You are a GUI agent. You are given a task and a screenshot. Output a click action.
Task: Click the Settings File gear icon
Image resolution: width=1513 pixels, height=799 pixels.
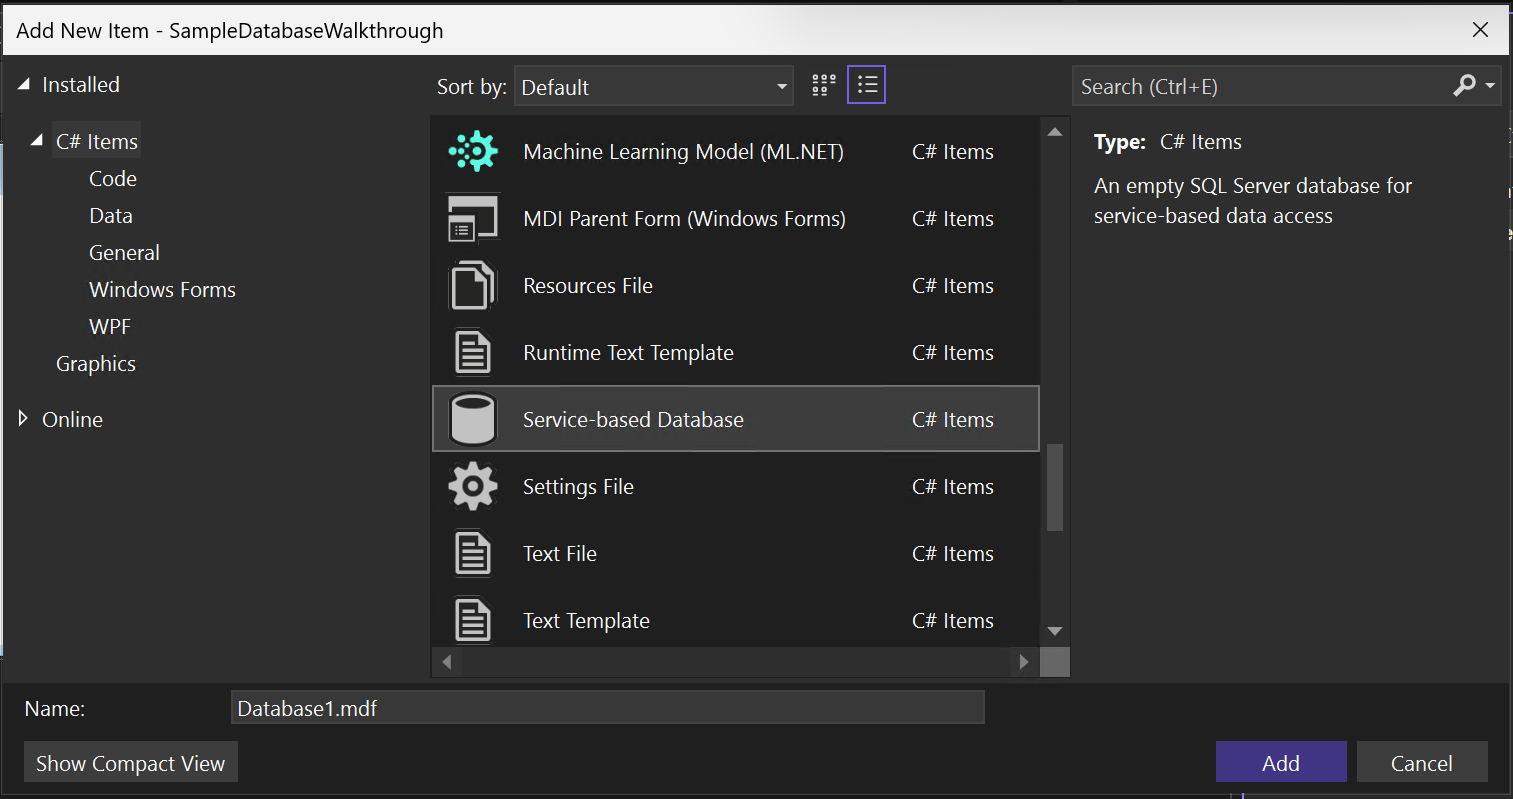point(473,487)
